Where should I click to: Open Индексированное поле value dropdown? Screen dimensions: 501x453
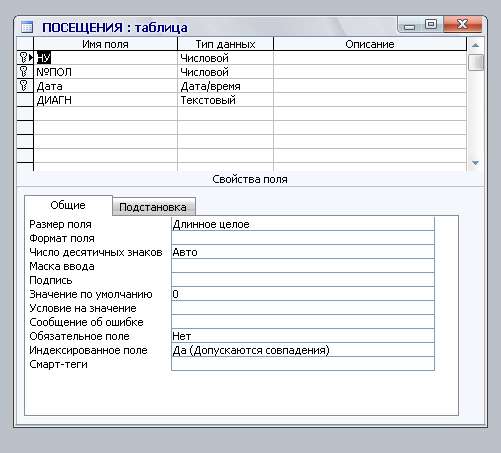[x=303, y=350]
